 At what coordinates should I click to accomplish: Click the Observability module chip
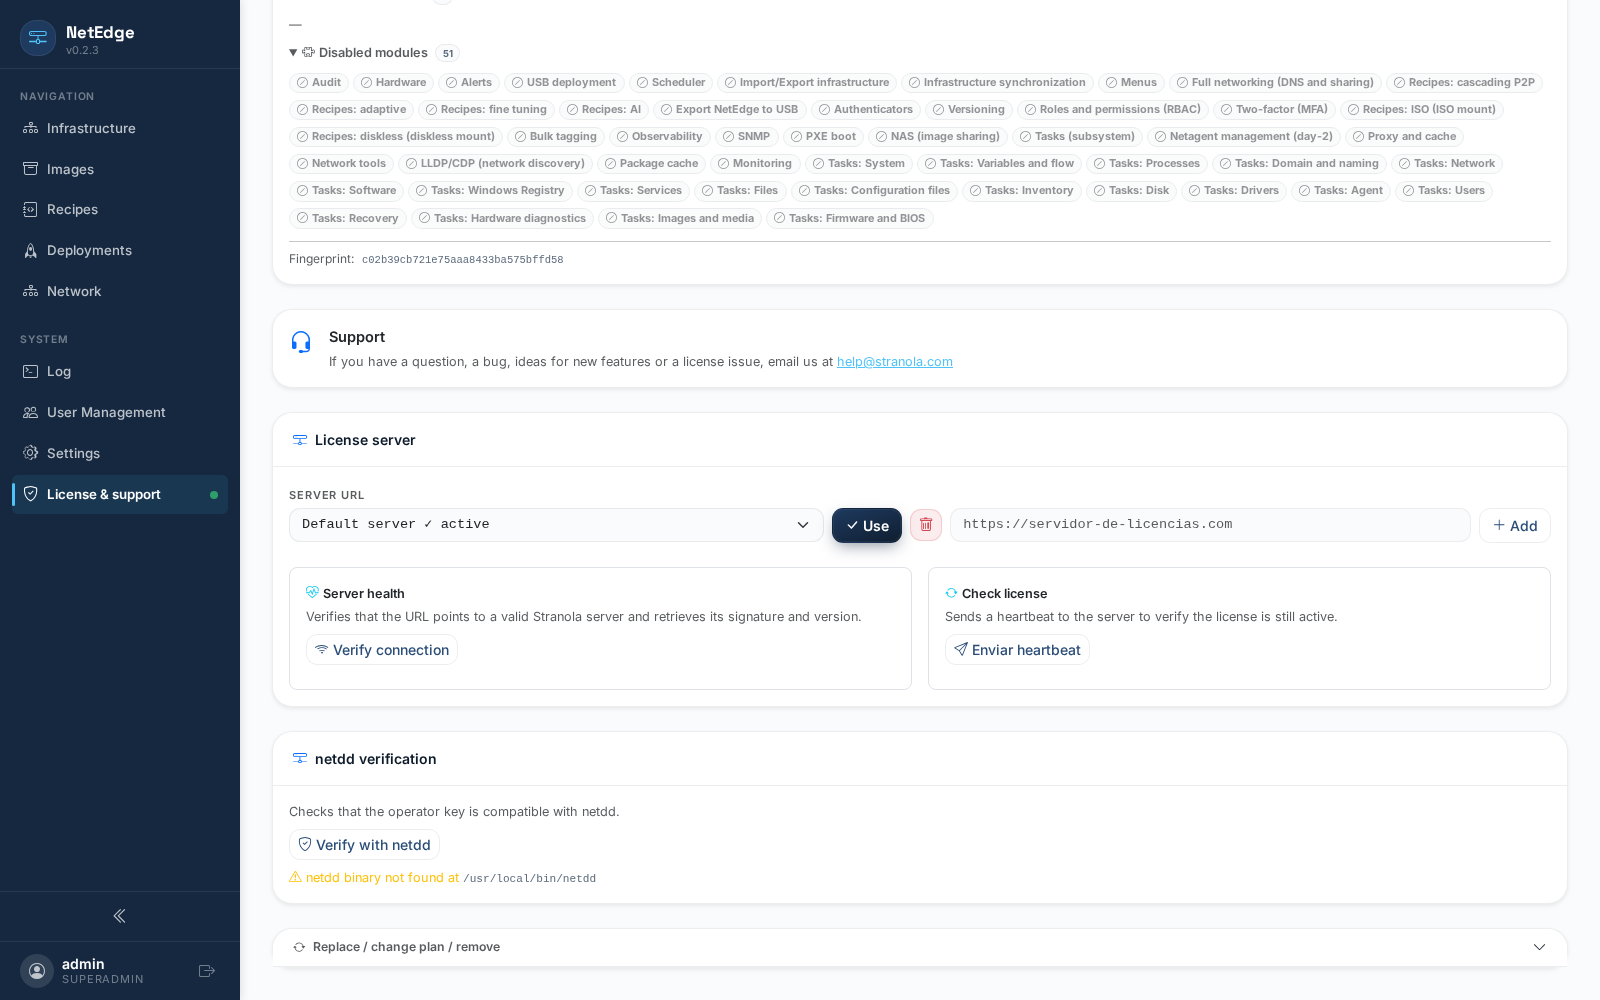point(660,137)
